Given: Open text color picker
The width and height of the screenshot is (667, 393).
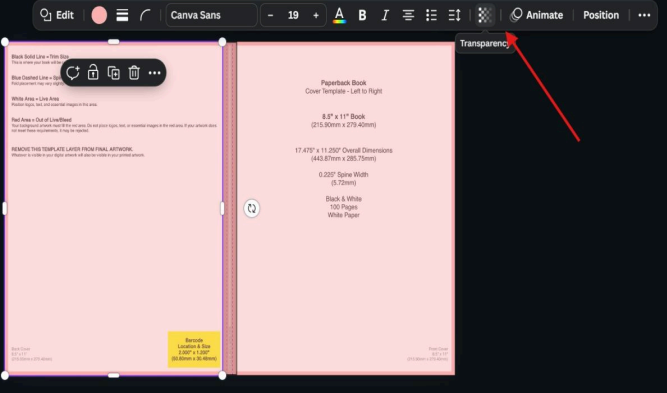Looking at the screenshot, I should pyautogui.click(x=339, y=15).
